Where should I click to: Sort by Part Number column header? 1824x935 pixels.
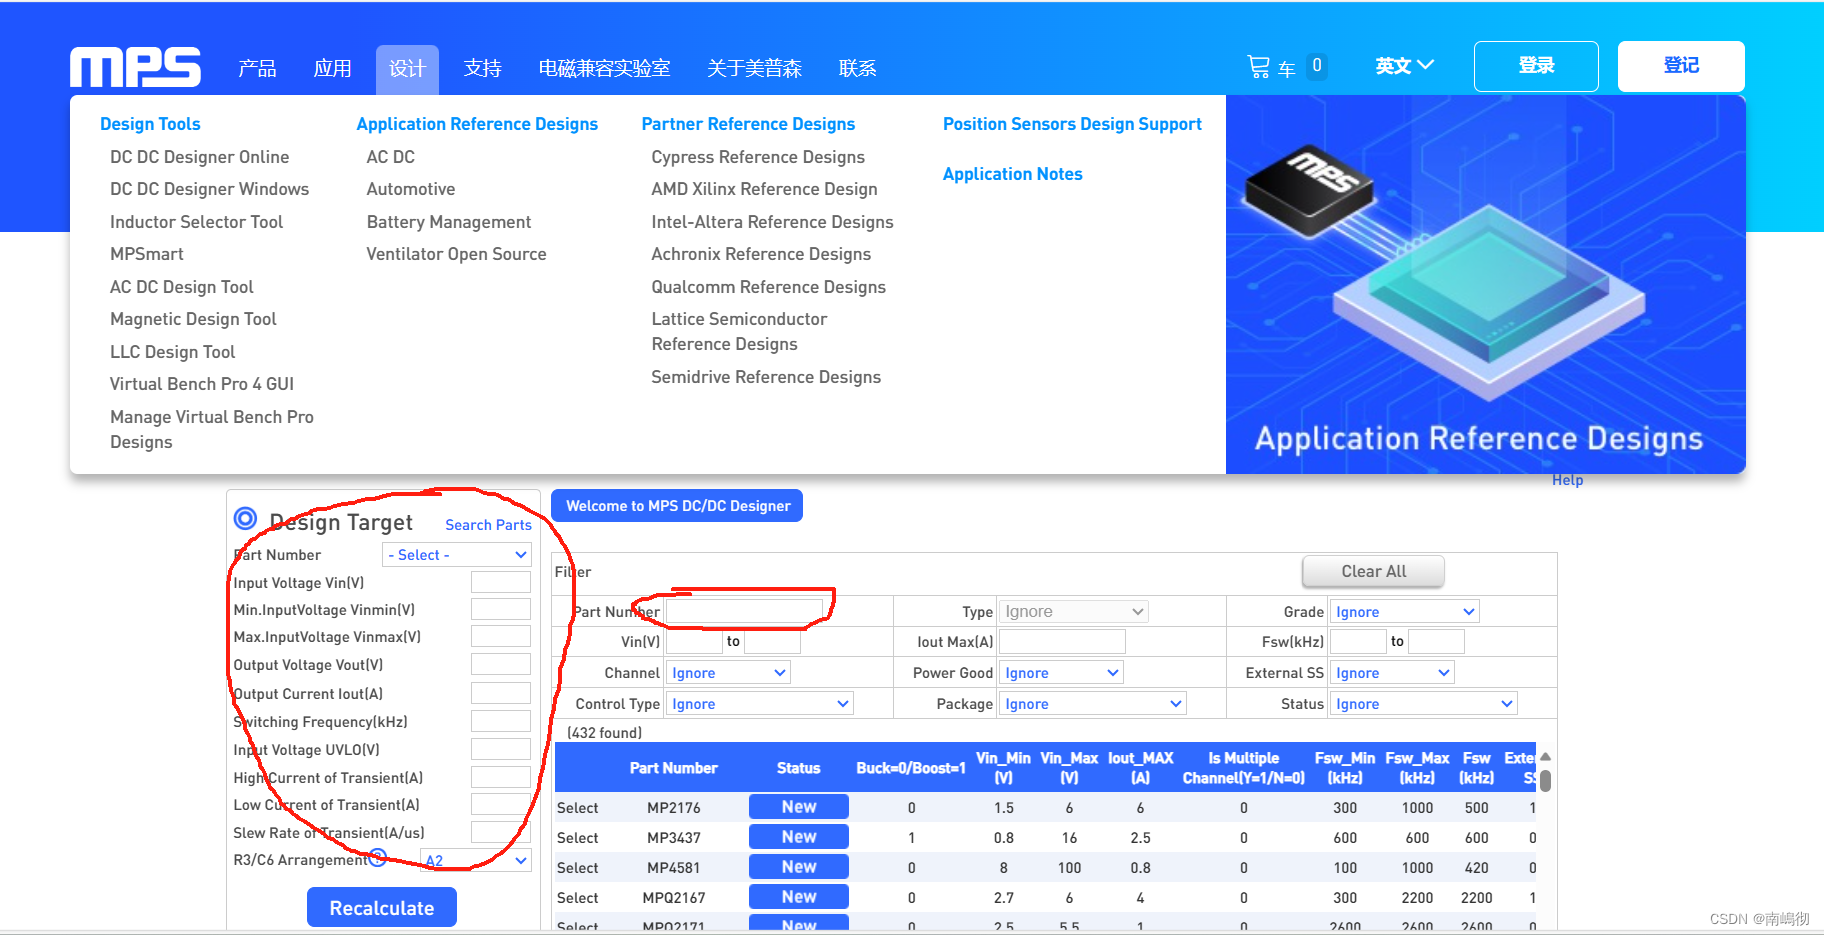(x=673, y=768)
